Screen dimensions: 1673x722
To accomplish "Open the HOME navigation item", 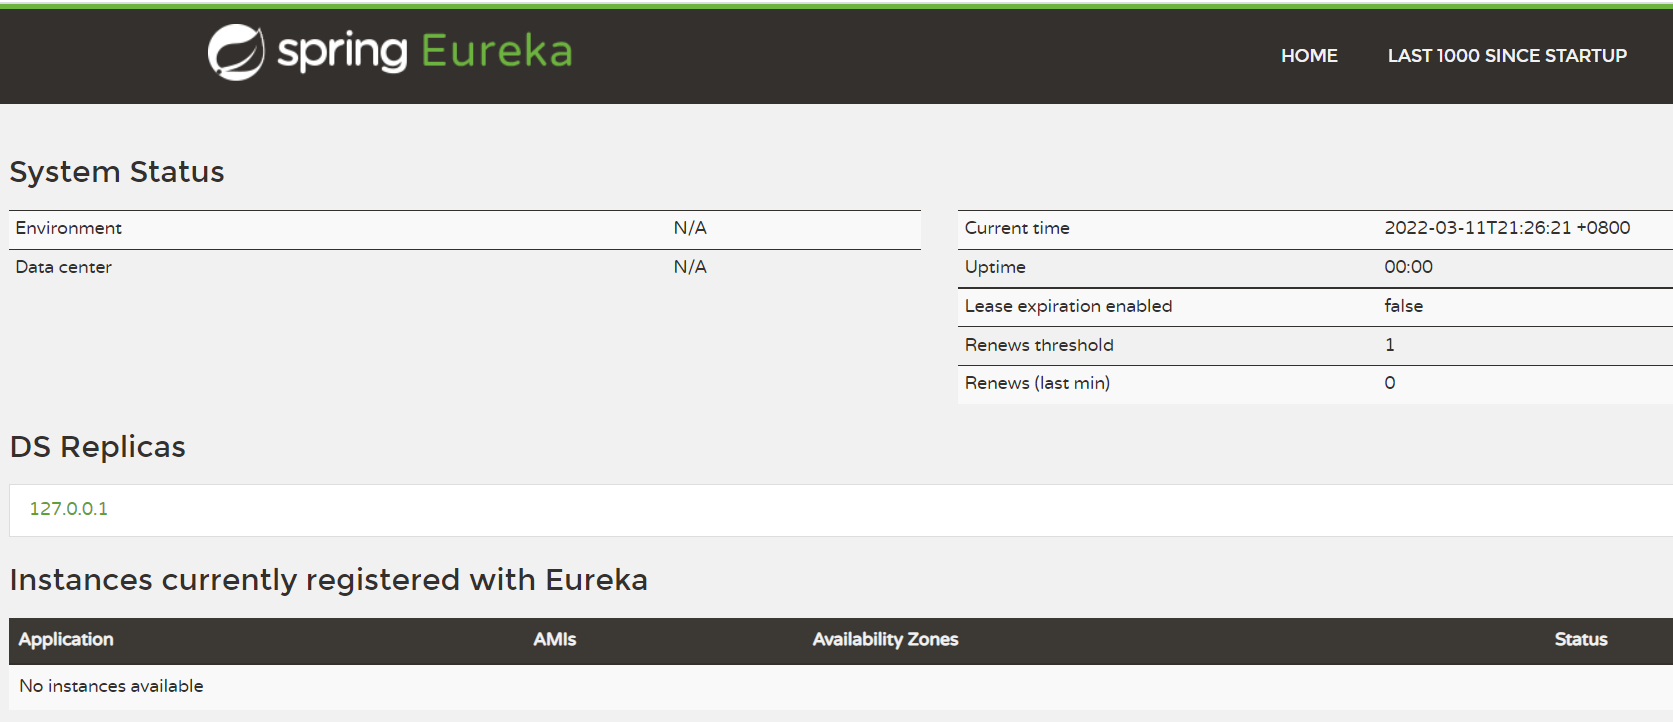I will [1309, 56].
